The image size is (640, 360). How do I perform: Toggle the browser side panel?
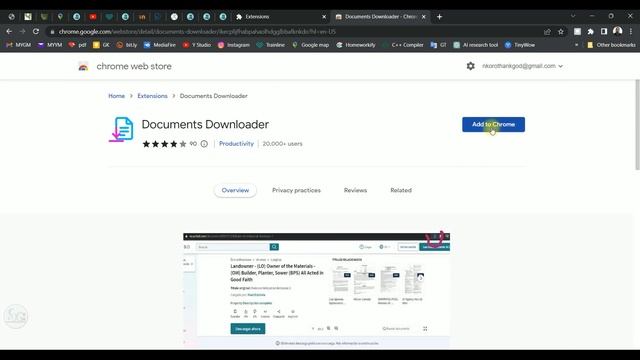point(604,31)
